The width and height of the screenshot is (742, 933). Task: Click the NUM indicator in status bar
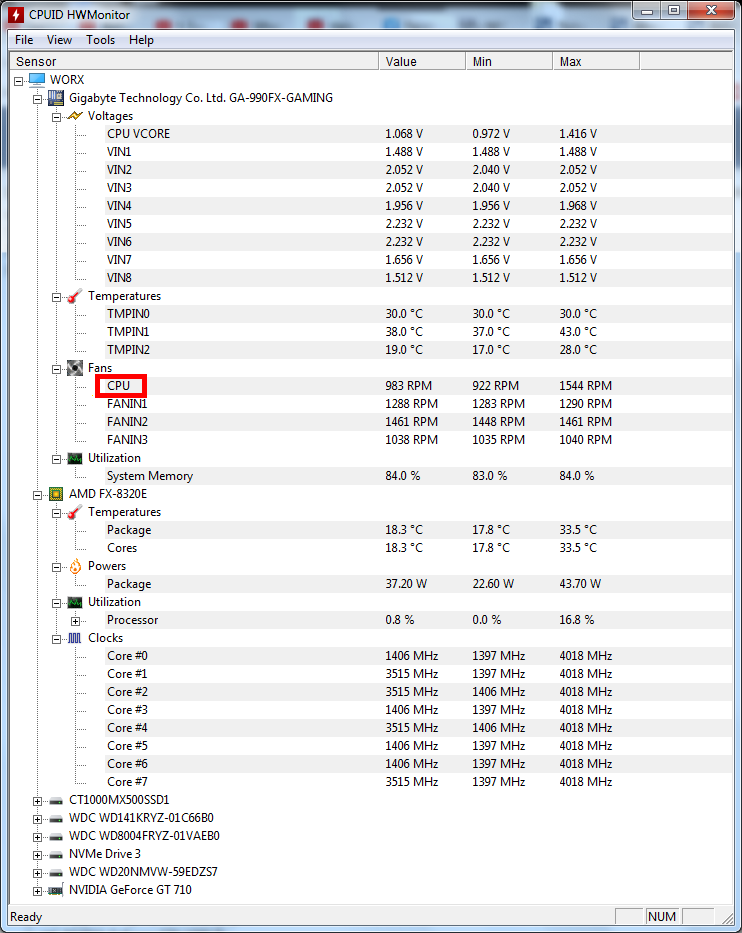tap(662, 916)
